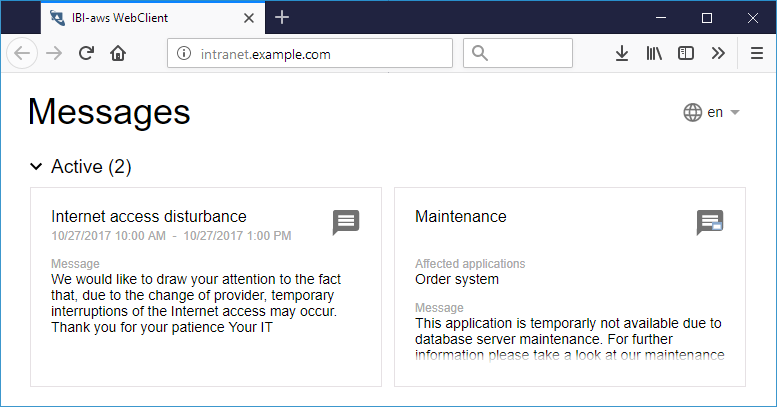
Task: Go back to previous page
Action: [x=23, y=54]
